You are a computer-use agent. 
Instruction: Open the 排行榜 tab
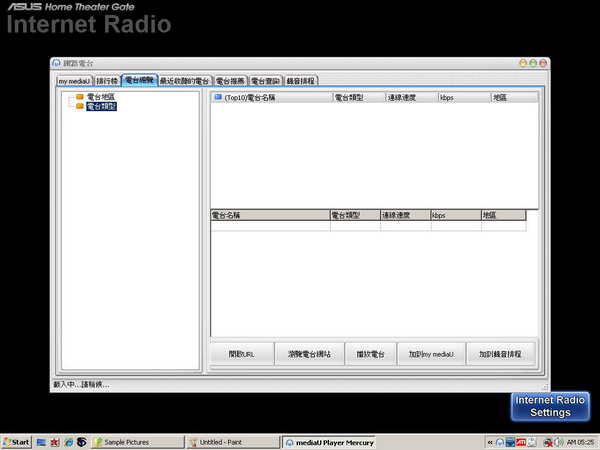pos(107,81)
